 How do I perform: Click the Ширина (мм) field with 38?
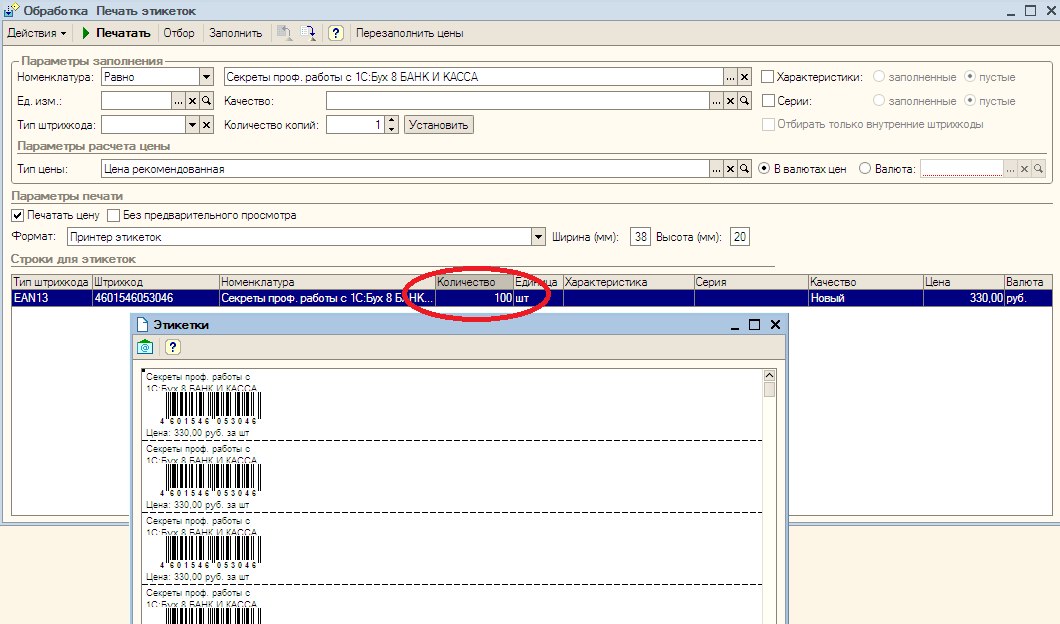point(640,237)
